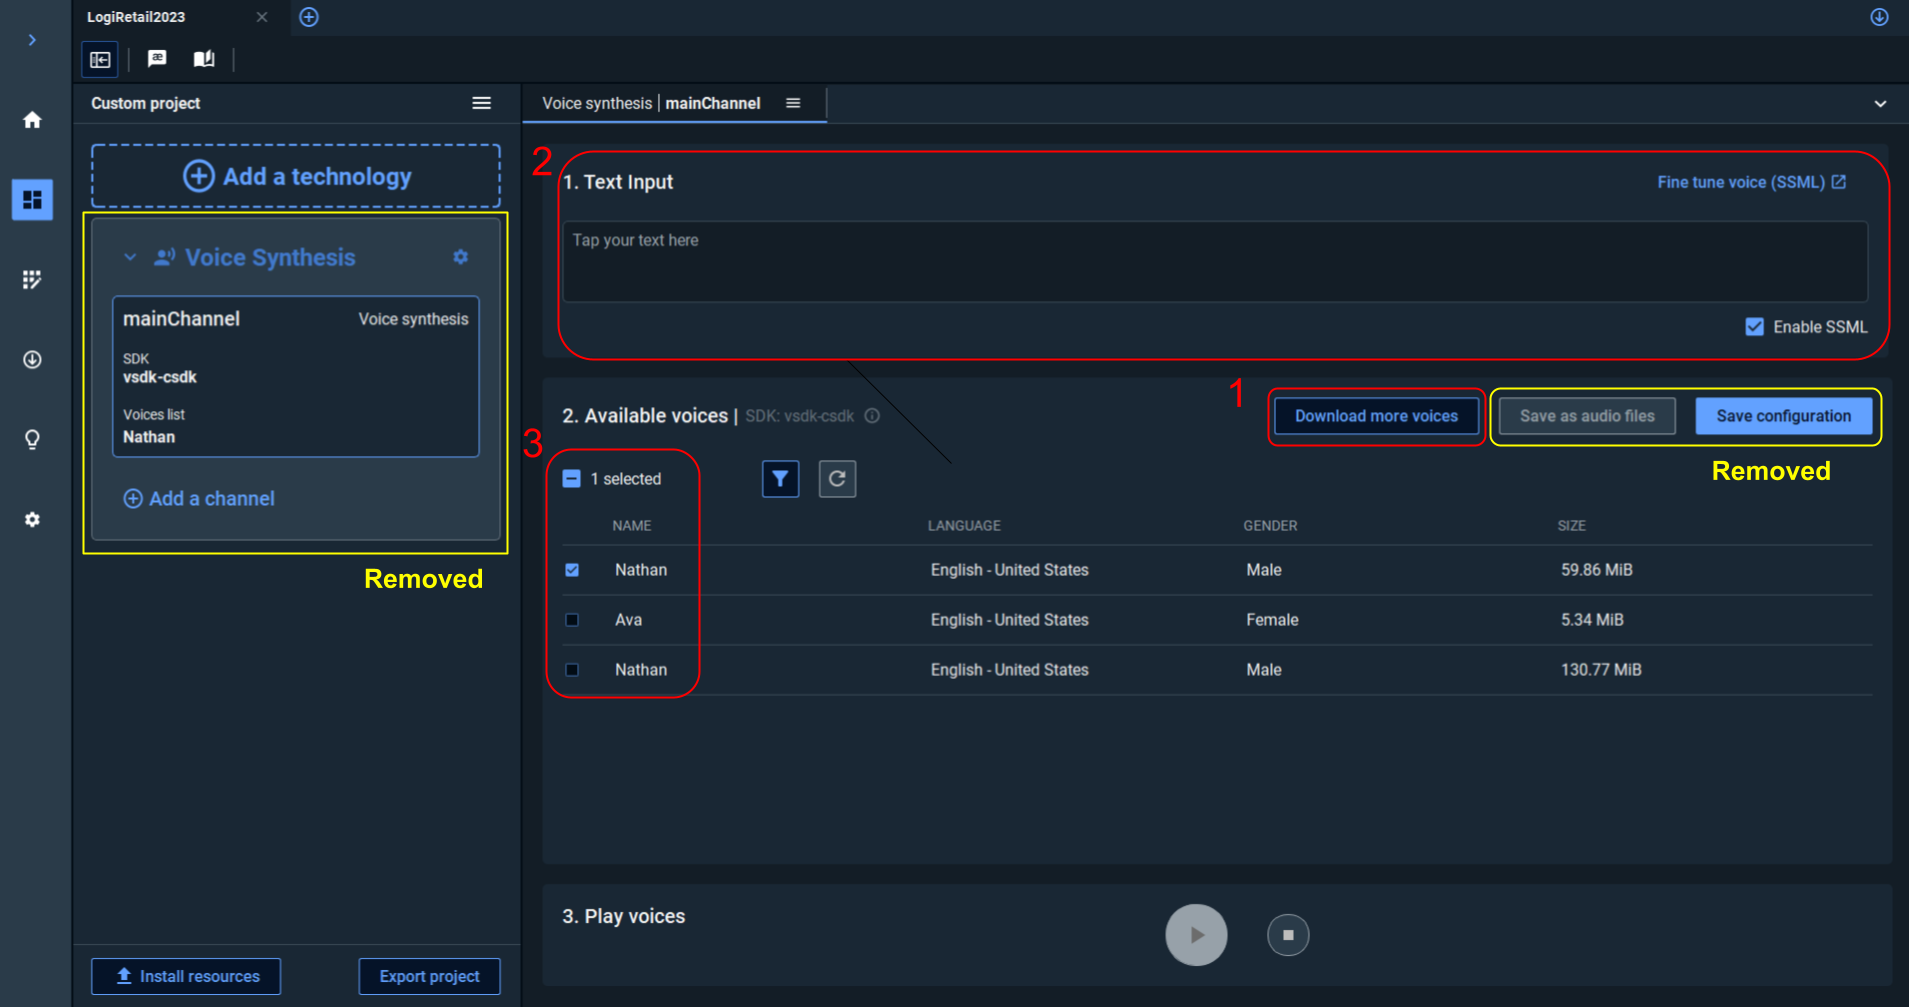Toggle the Enable SSML checkbox

click(1754, 327)
